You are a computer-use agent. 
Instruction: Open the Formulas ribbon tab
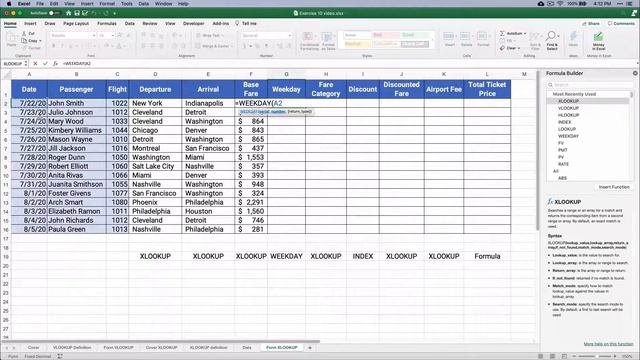(107, 24)
